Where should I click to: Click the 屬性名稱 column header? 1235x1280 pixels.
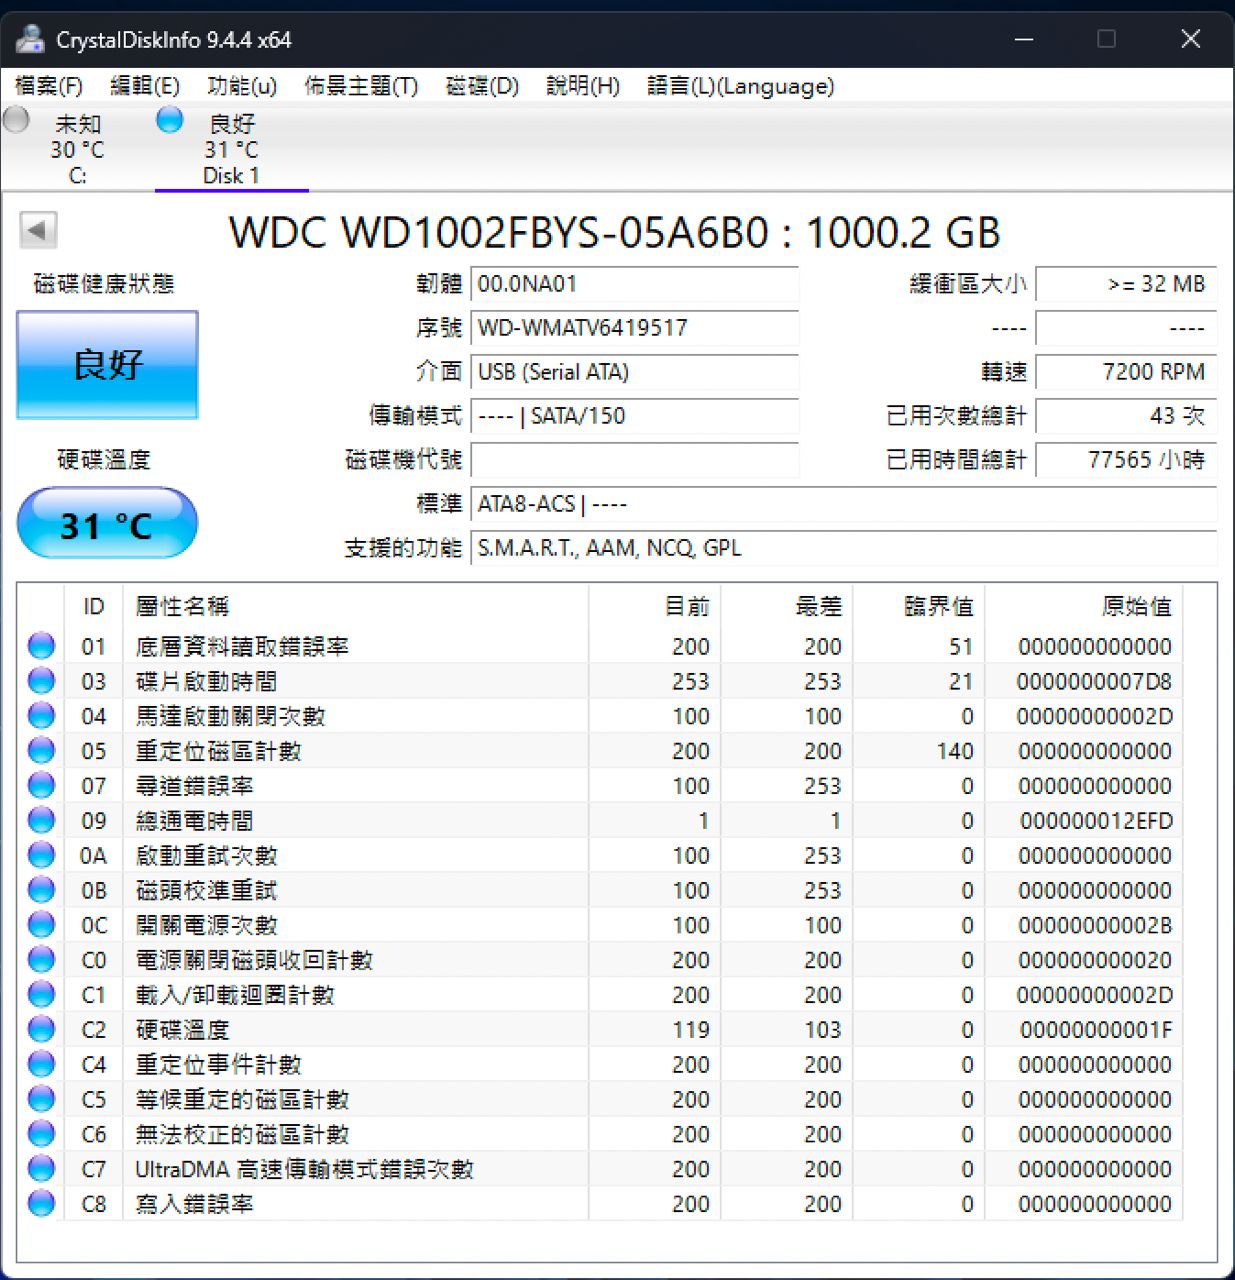355,606
